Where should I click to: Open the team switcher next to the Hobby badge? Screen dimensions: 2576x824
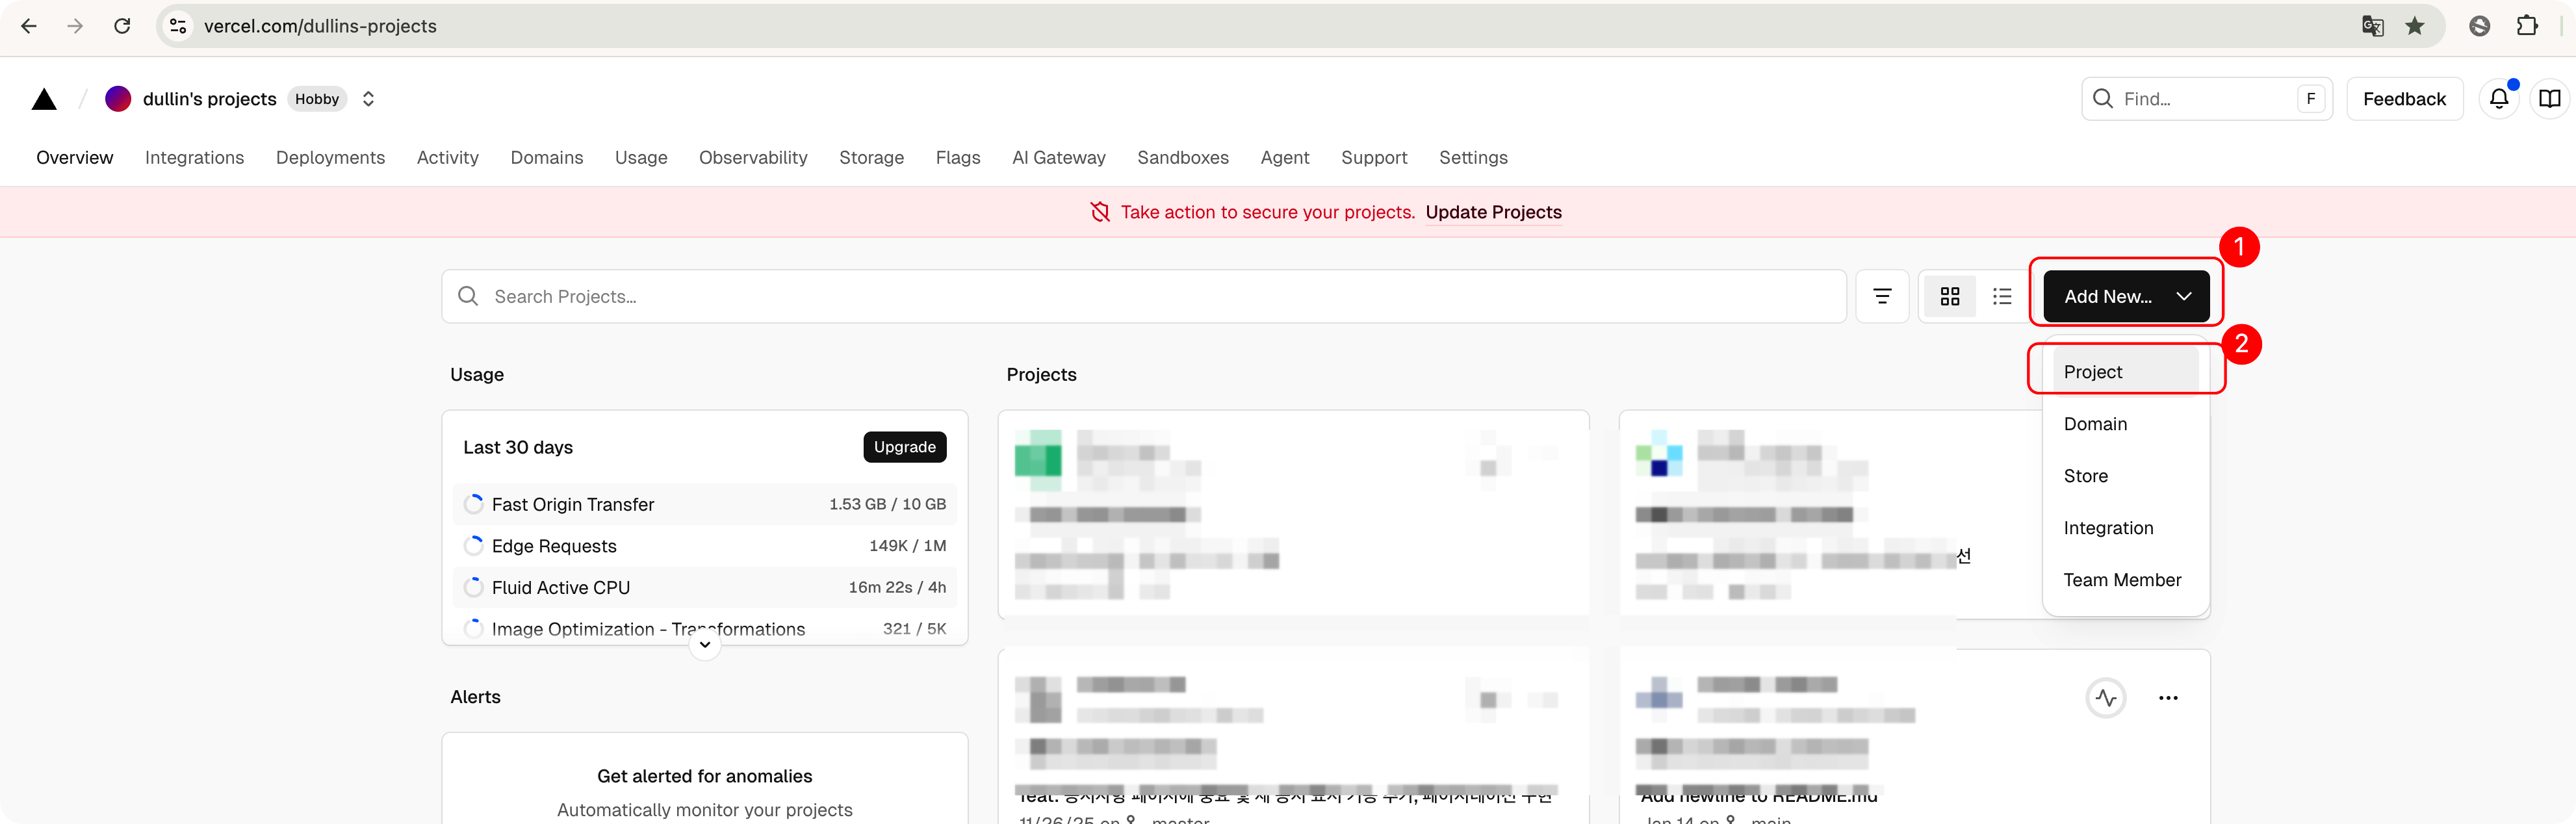point(368,99)
